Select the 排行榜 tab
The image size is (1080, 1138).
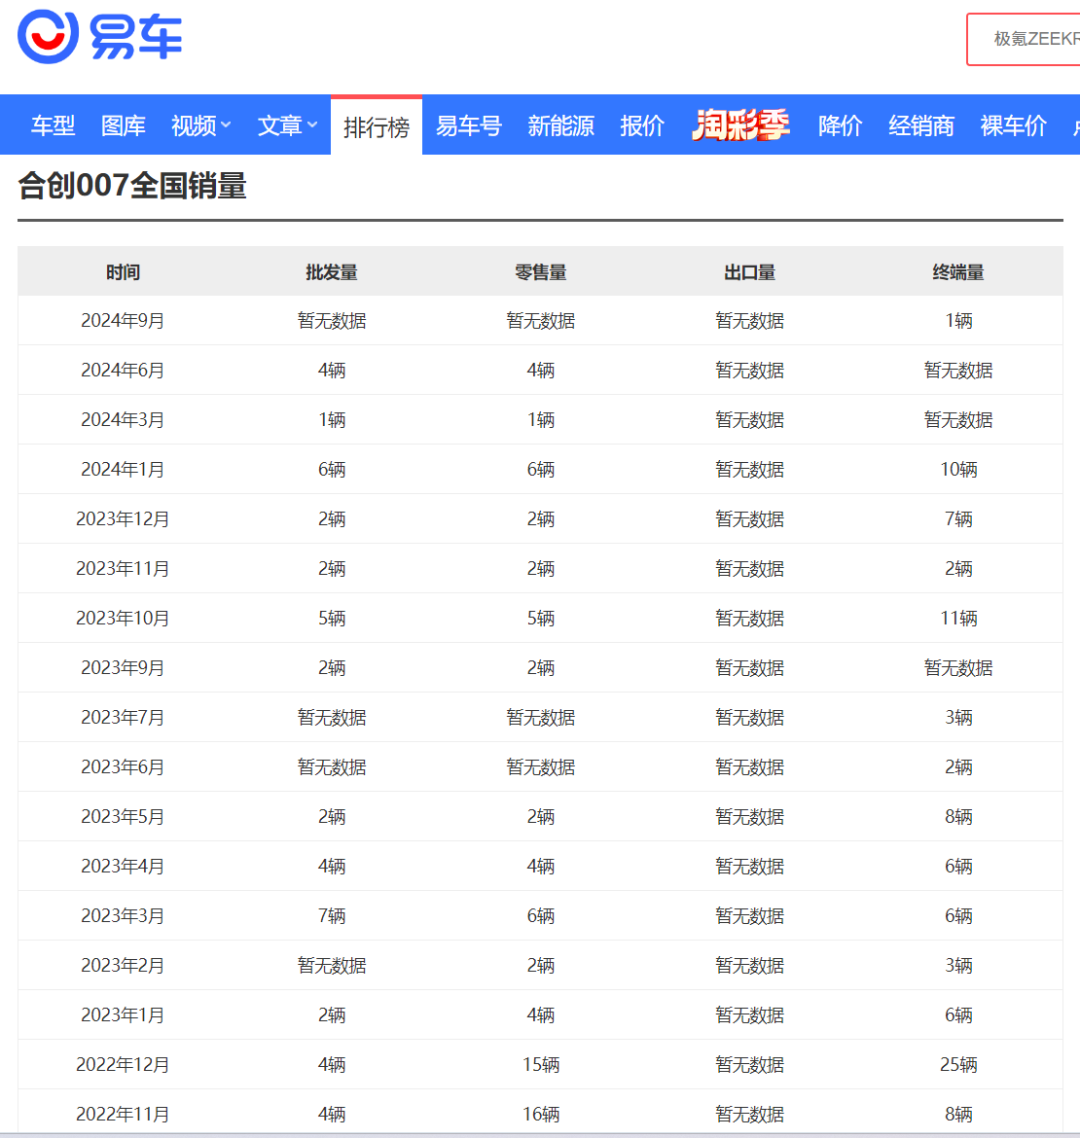(x=377, y=126)
